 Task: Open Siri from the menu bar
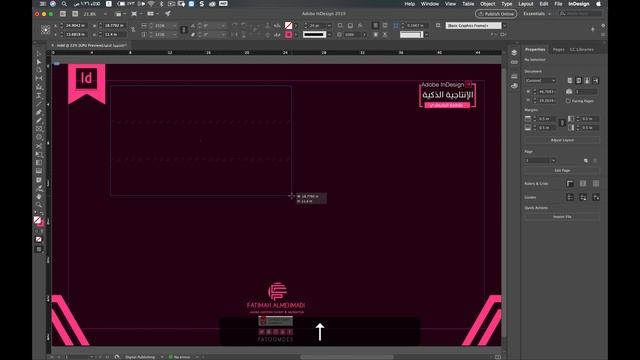coord(53,4)
